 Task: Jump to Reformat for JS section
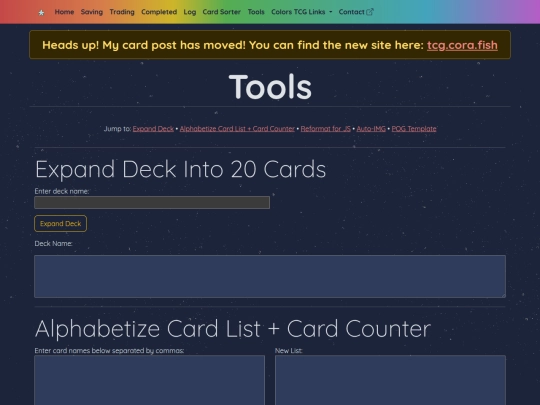(x=325, y=129)
